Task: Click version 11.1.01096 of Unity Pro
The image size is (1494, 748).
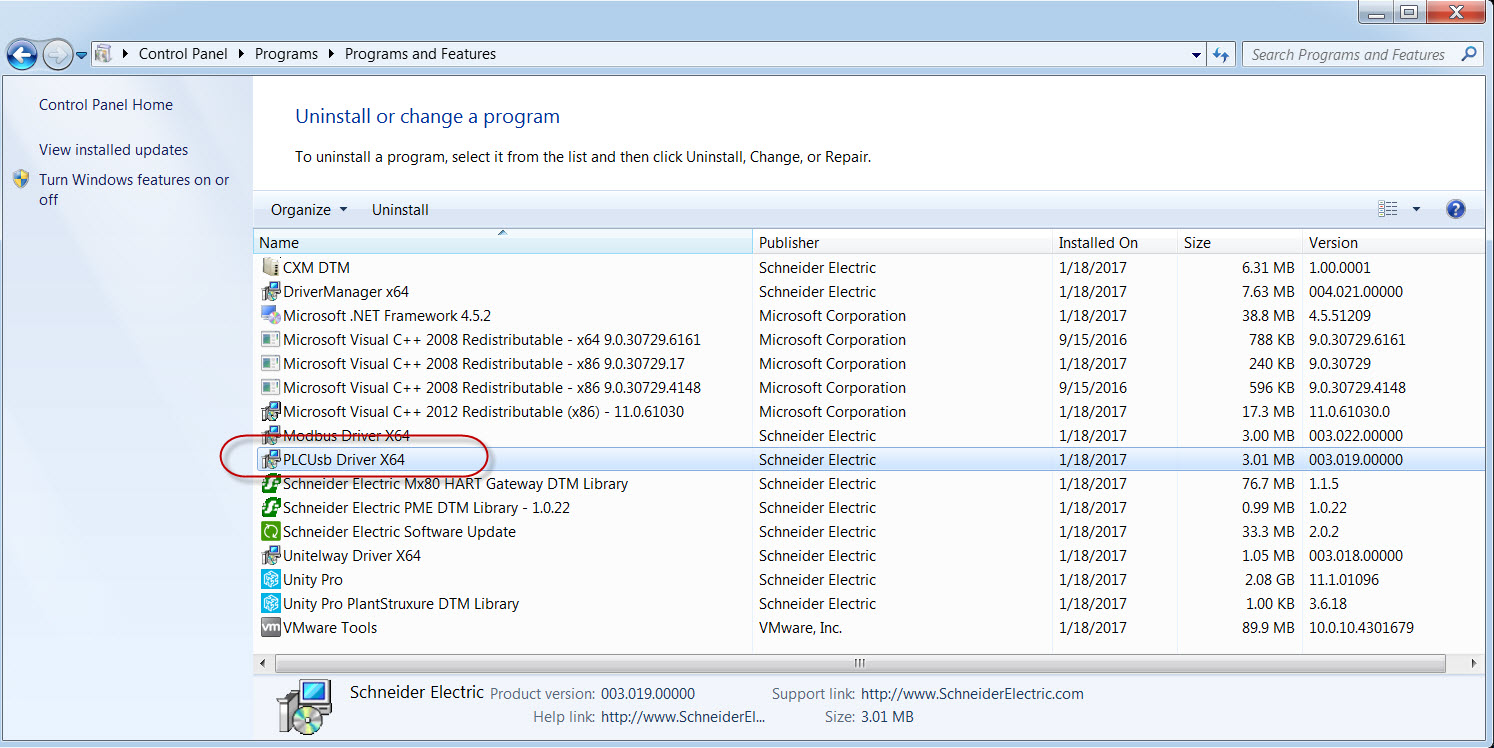Action: pos(1344,580)
